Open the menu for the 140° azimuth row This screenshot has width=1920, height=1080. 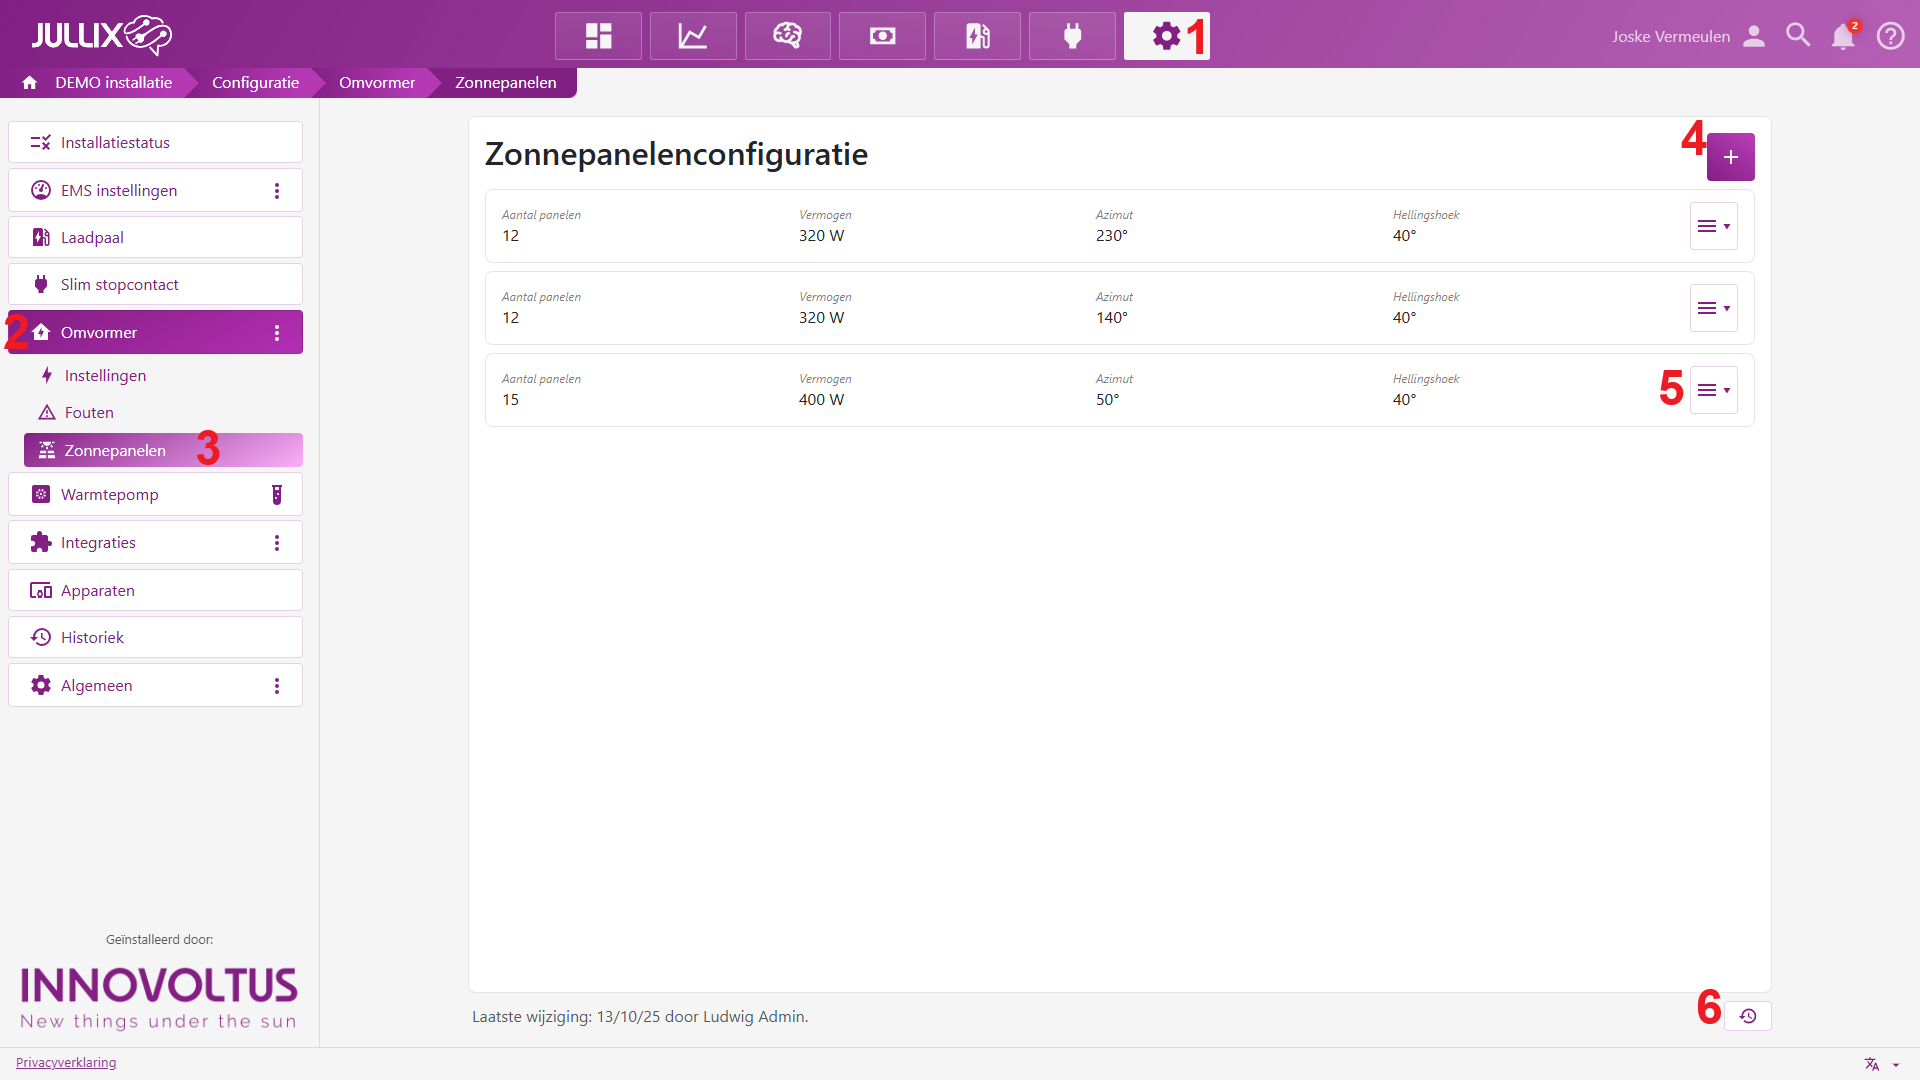point(1713,308)
